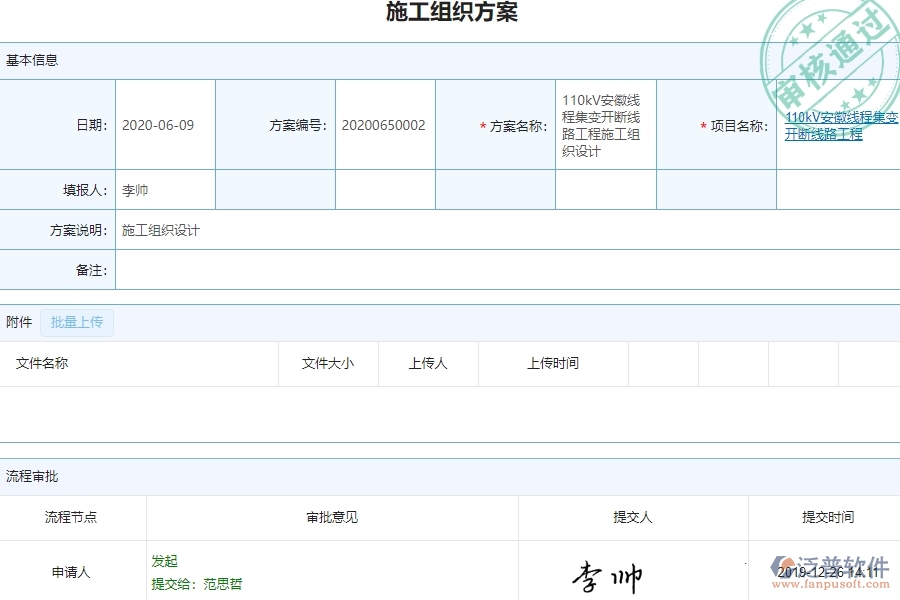Viewport: 900px width, 600px height.
Task: Open the 110kV安徽线程集变开断线路工程 project link
Action: (x=840, y=124)
